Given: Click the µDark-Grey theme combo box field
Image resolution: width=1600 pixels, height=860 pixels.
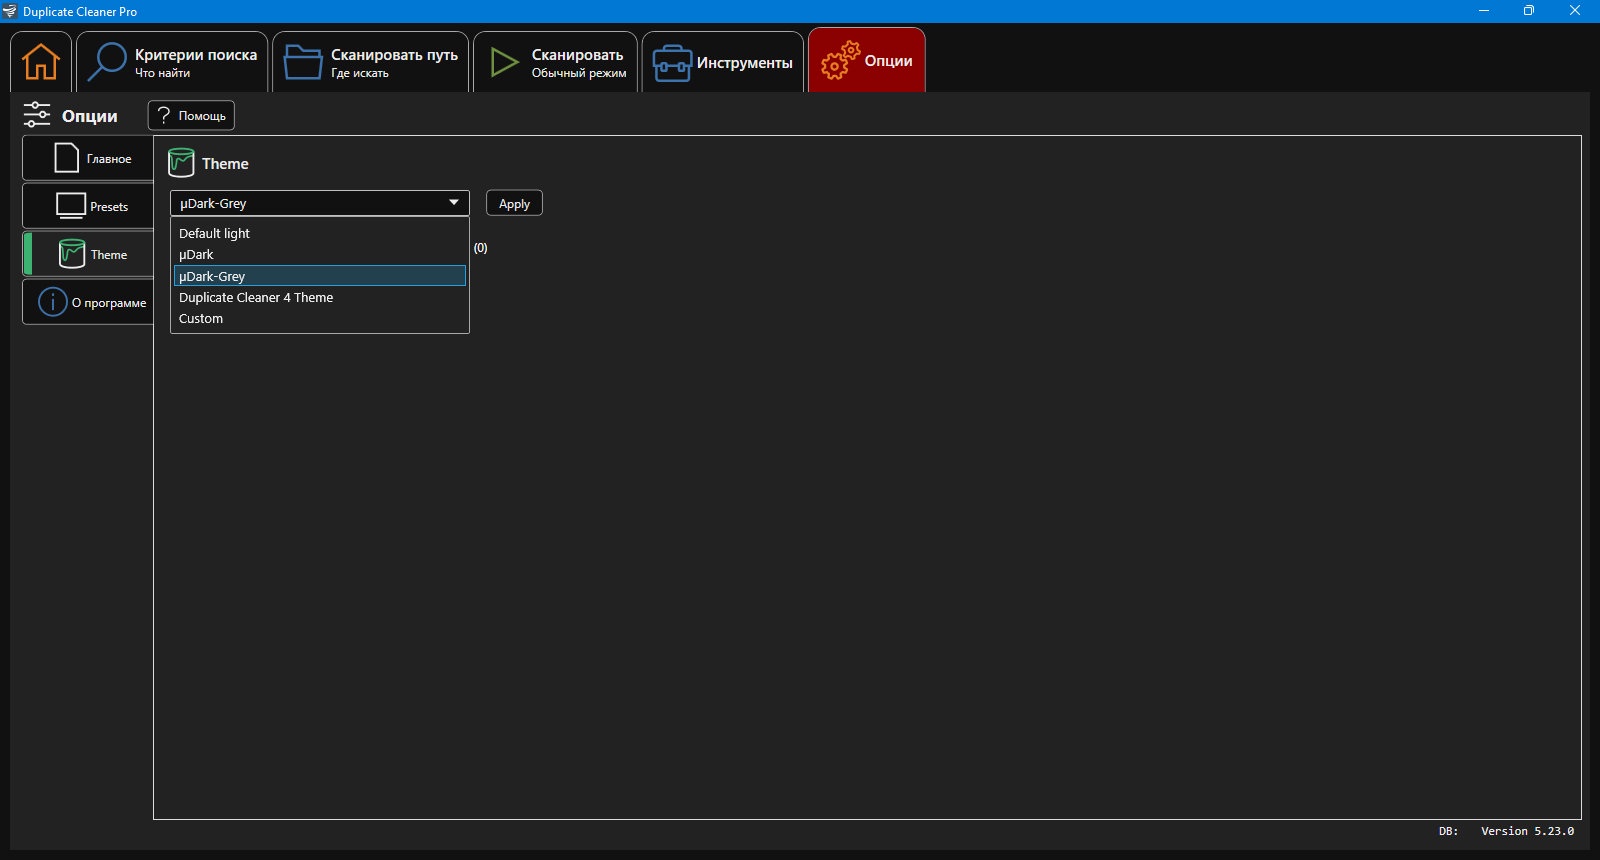Looking at the screenshot, I should coord(320,203).
